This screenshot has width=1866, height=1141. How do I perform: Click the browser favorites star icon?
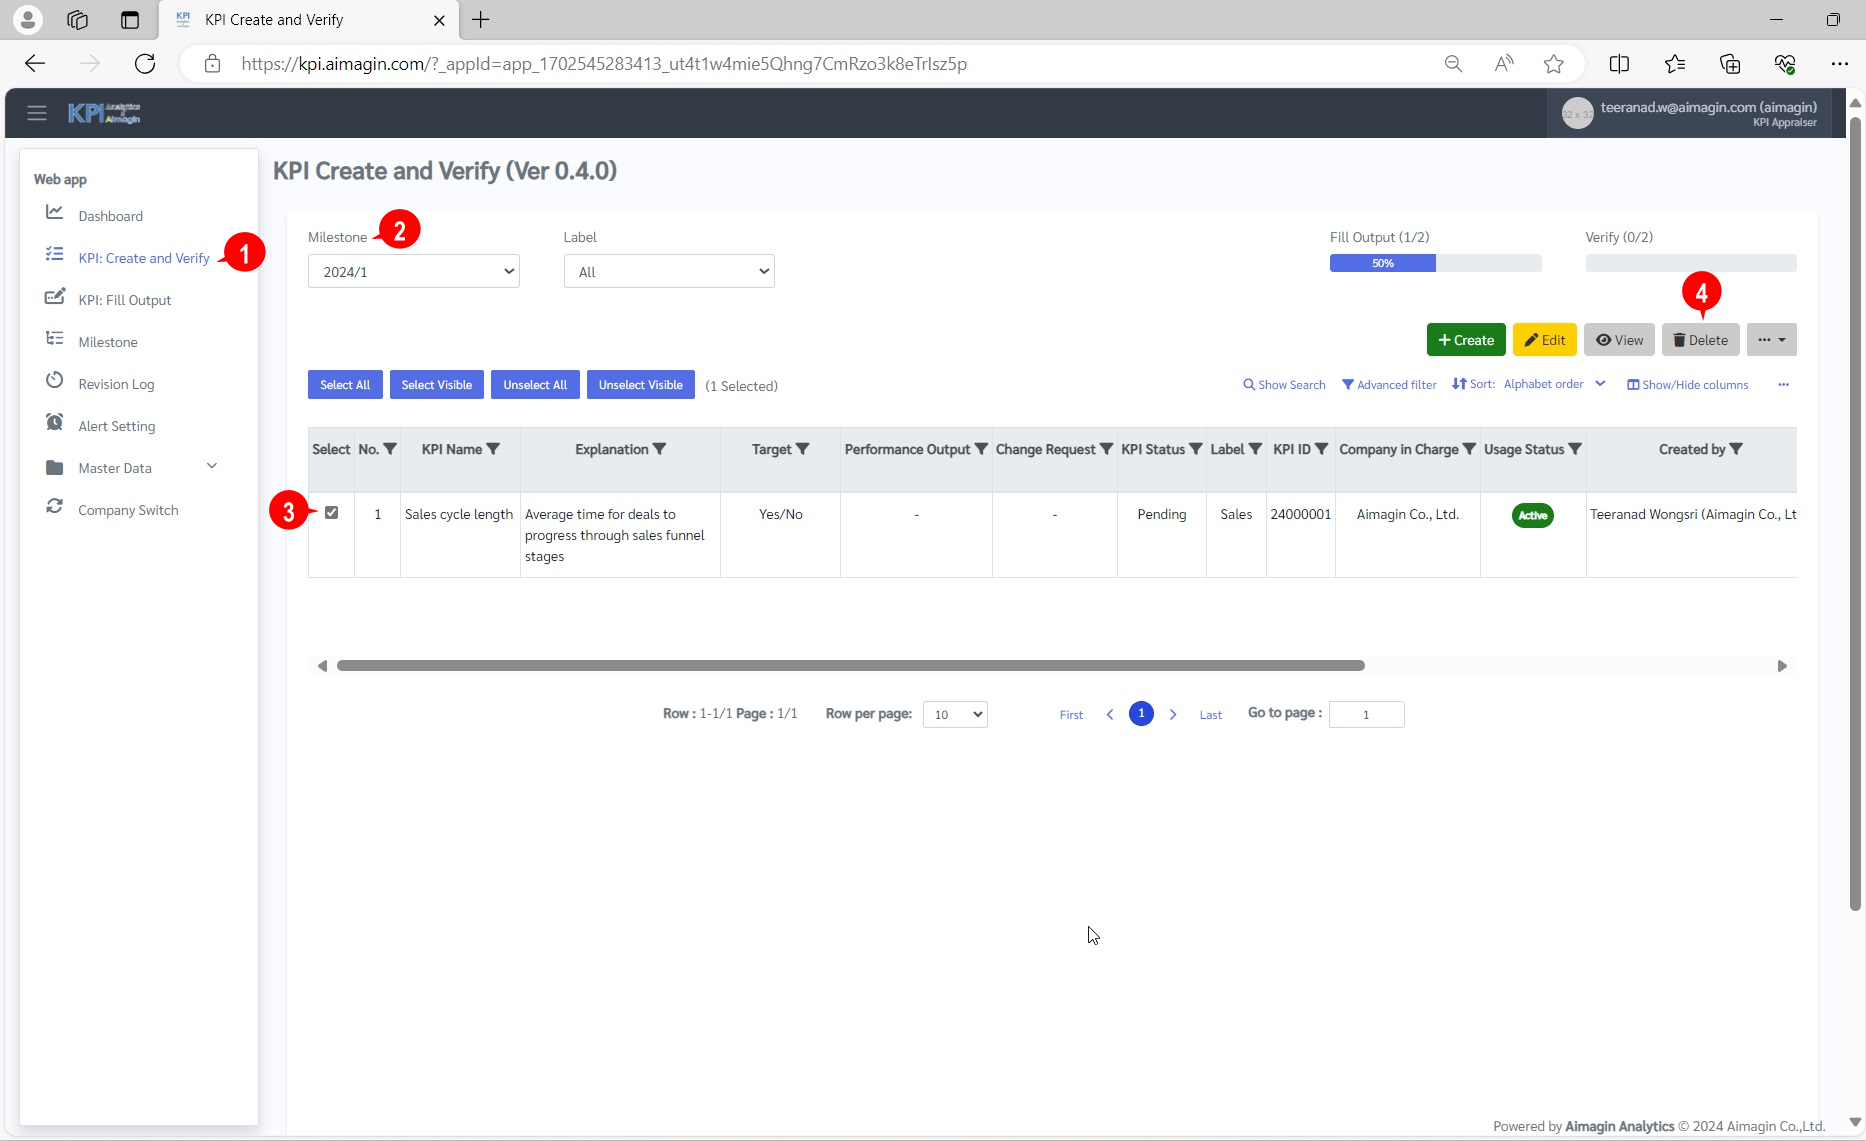pyautogui.click(x=1553, y=64)
